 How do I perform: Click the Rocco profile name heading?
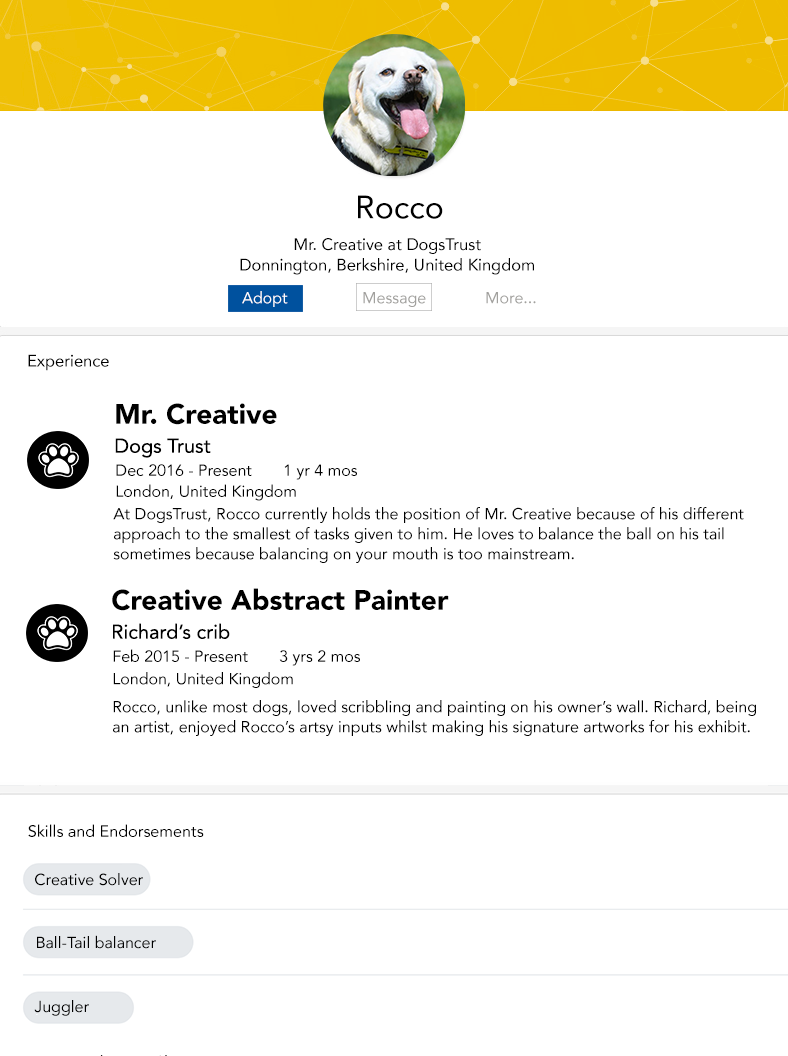point(399,207)
